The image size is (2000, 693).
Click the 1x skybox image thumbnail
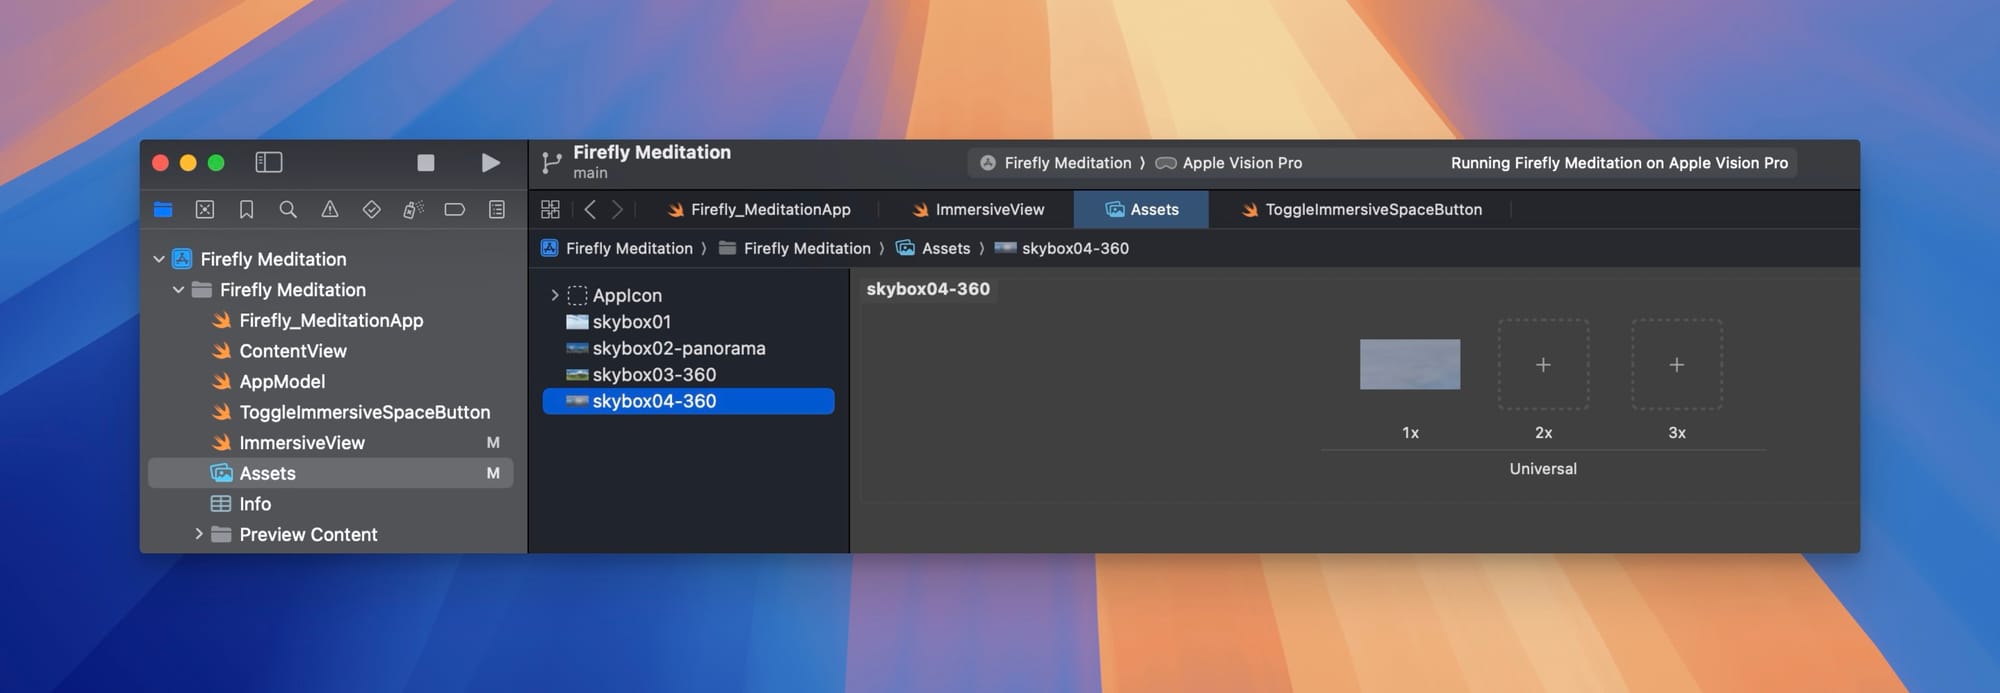(x=1409, y=364)
